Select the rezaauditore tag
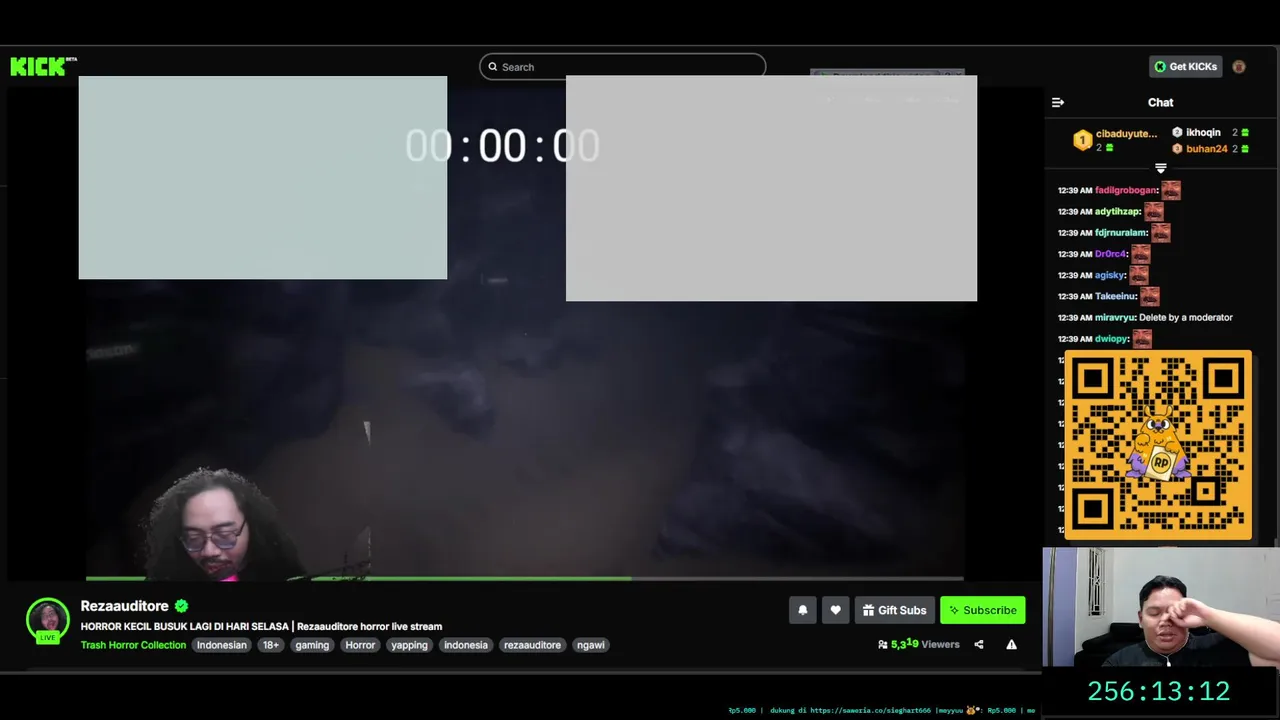Screen dimensions: 1280x720 pos(532,645)
